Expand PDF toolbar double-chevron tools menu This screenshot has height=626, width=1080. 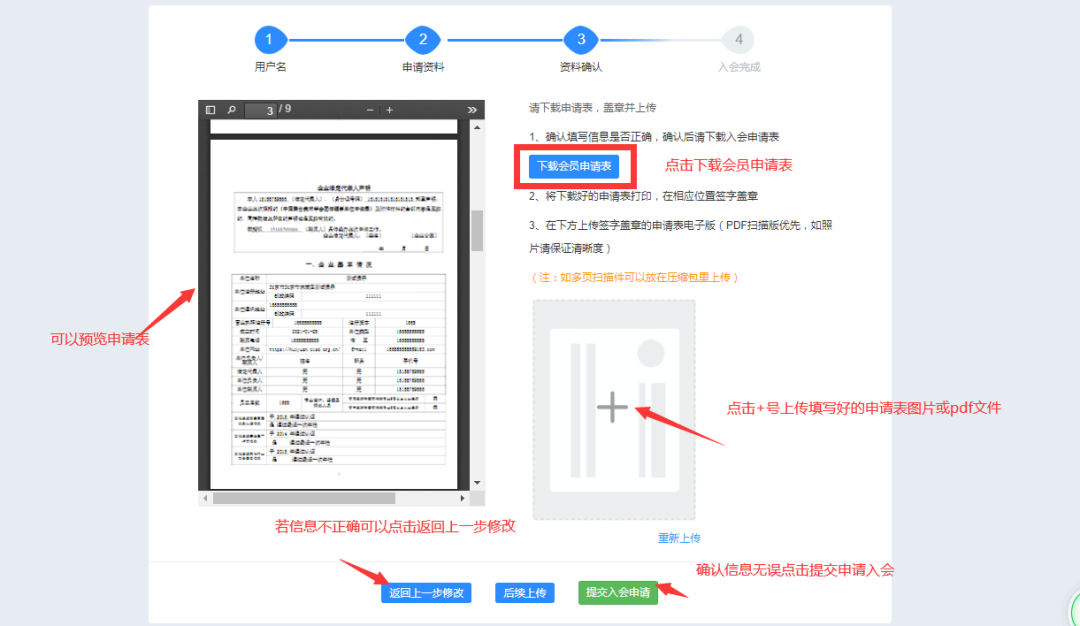click(473, 109)
